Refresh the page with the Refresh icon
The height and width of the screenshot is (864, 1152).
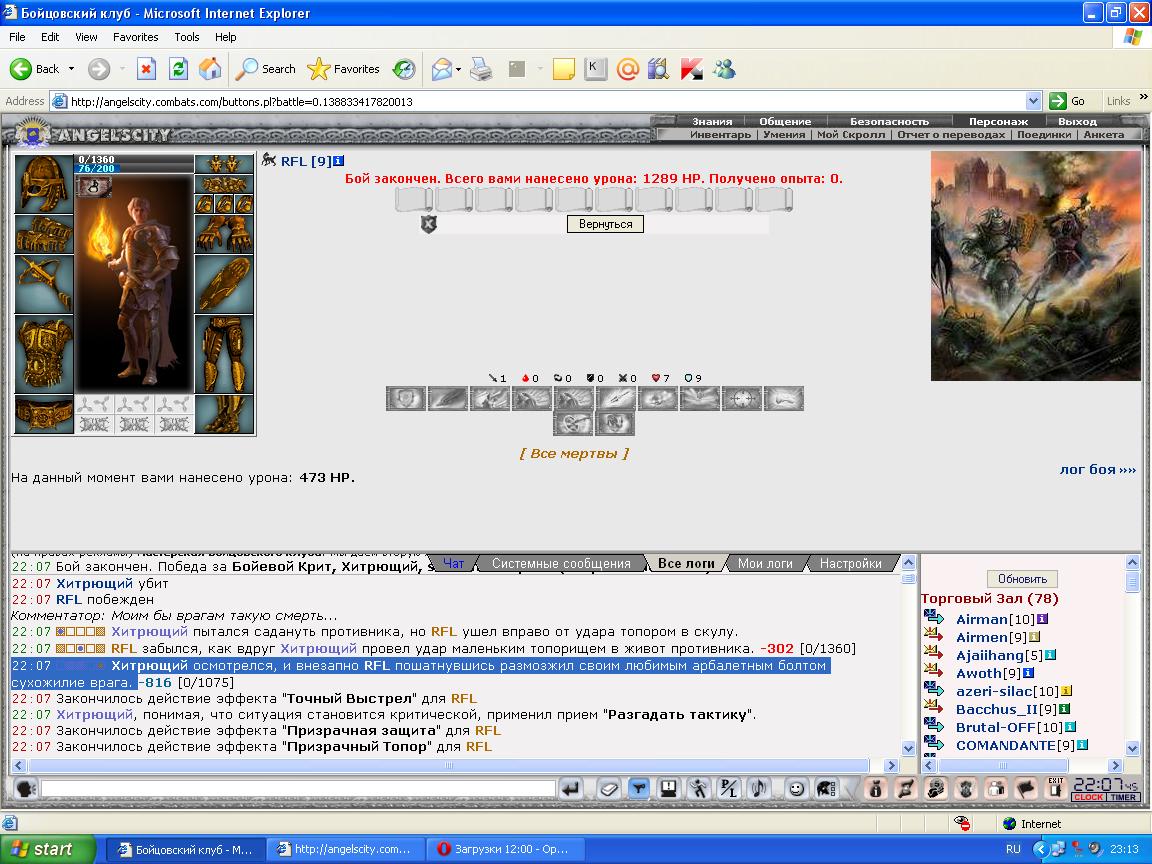click(178, 69)
